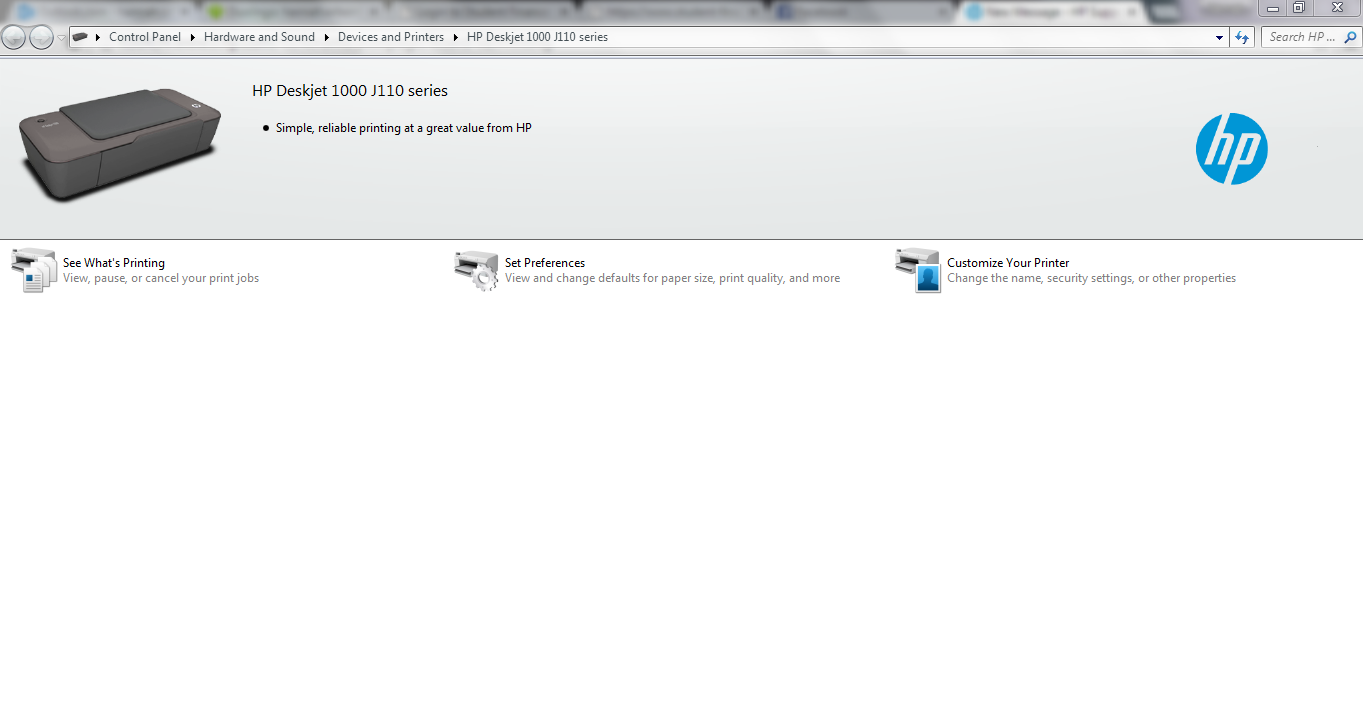The image size is (1363, 726).
Task: Go back with the Back arrow button
Action: pyautogui.click(x=14, y=37)
